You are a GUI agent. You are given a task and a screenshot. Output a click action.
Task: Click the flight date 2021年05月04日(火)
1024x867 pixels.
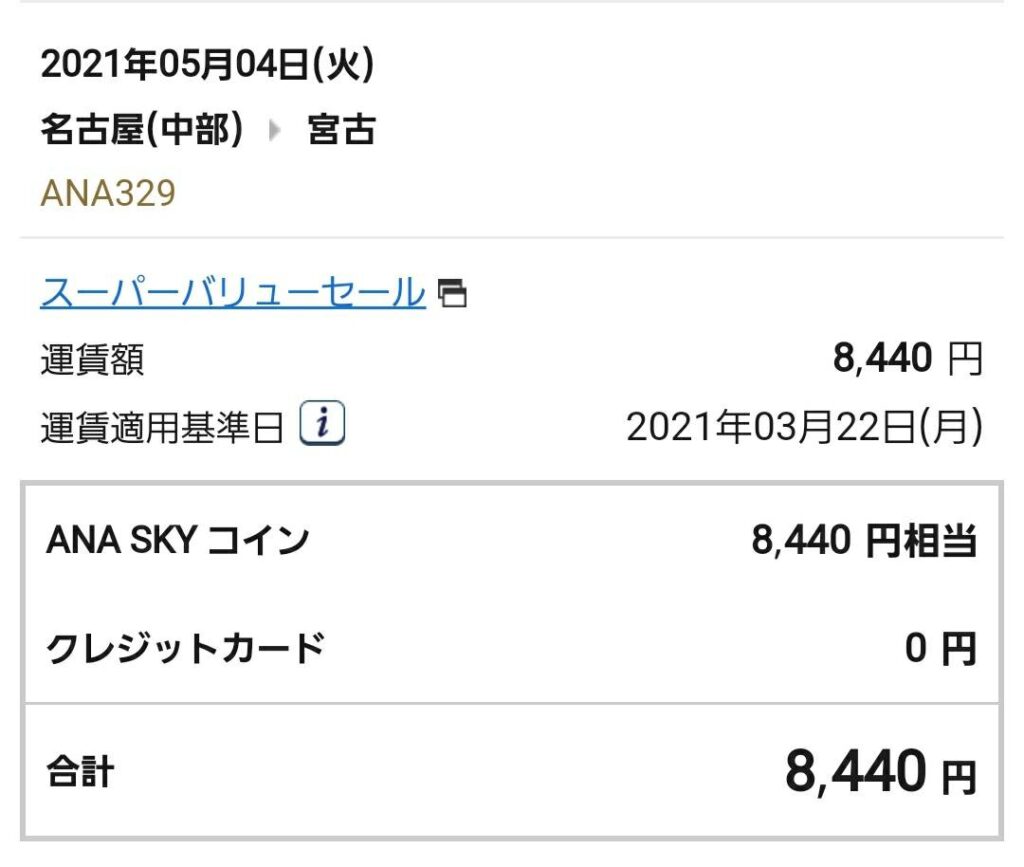tap(208, 65)
